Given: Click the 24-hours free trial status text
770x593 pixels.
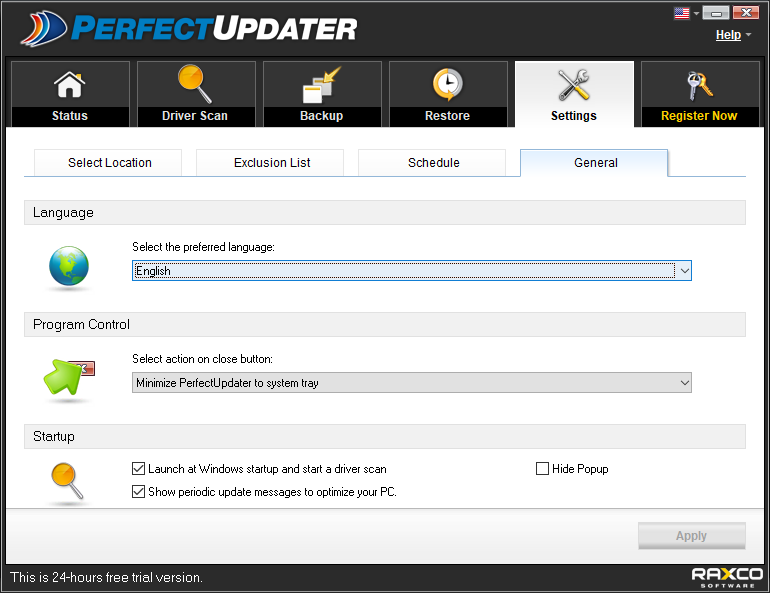Looking at the screenshot, I should coord(106,577).
